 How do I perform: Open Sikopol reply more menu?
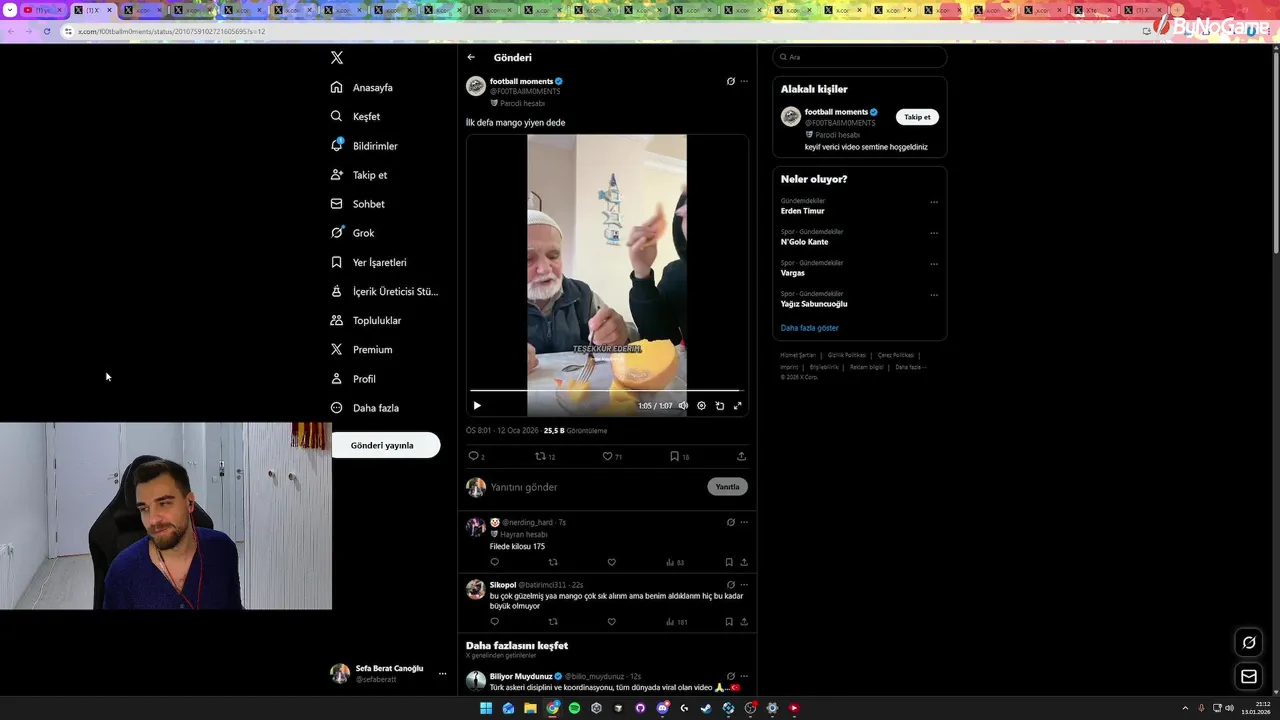coord(744,585)
